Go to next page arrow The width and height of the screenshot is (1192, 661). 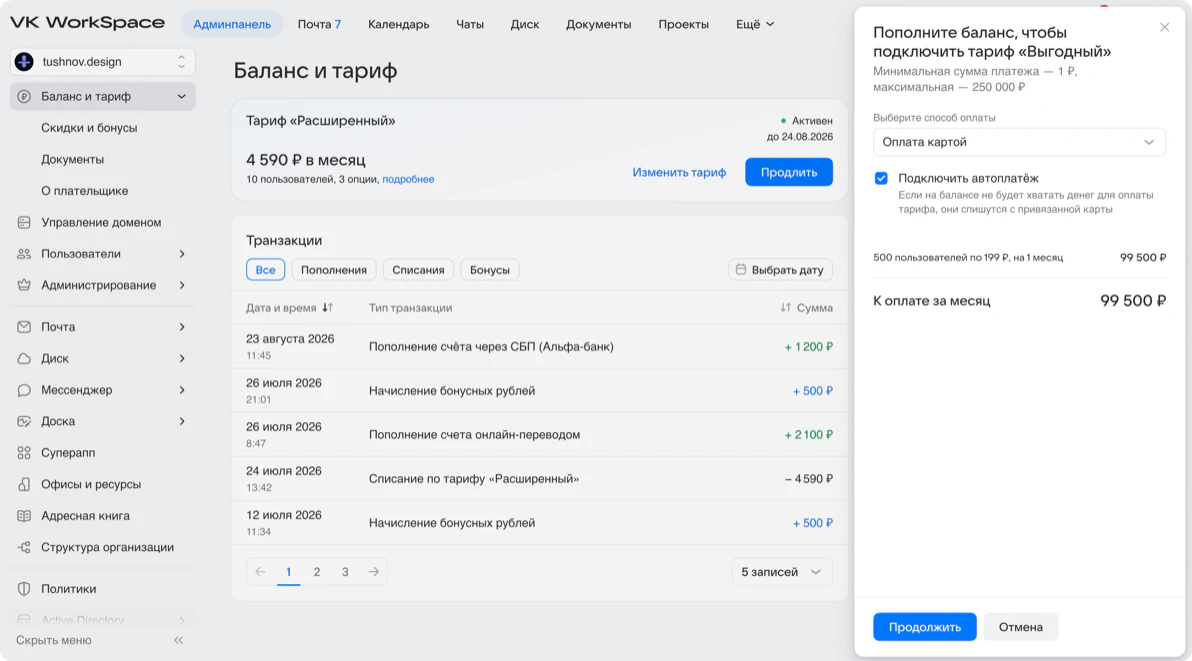click(373, 572)
